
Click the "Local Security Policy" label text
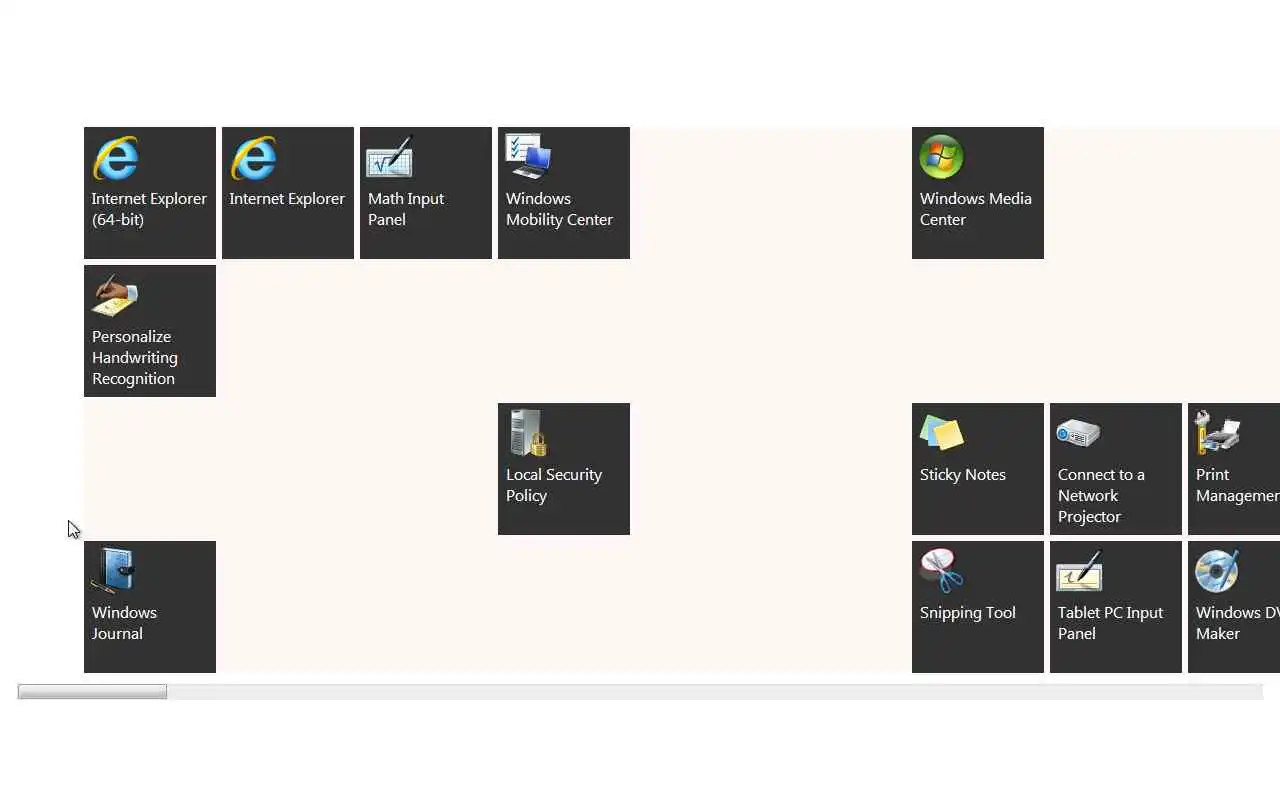coord(554,485)
